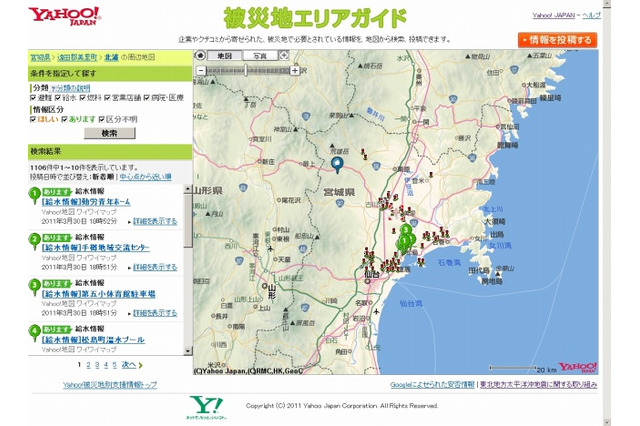Viewport: 640px width, 426px height.
Task: Open the ヘルプ help link
Action: (x=591, y=16)
